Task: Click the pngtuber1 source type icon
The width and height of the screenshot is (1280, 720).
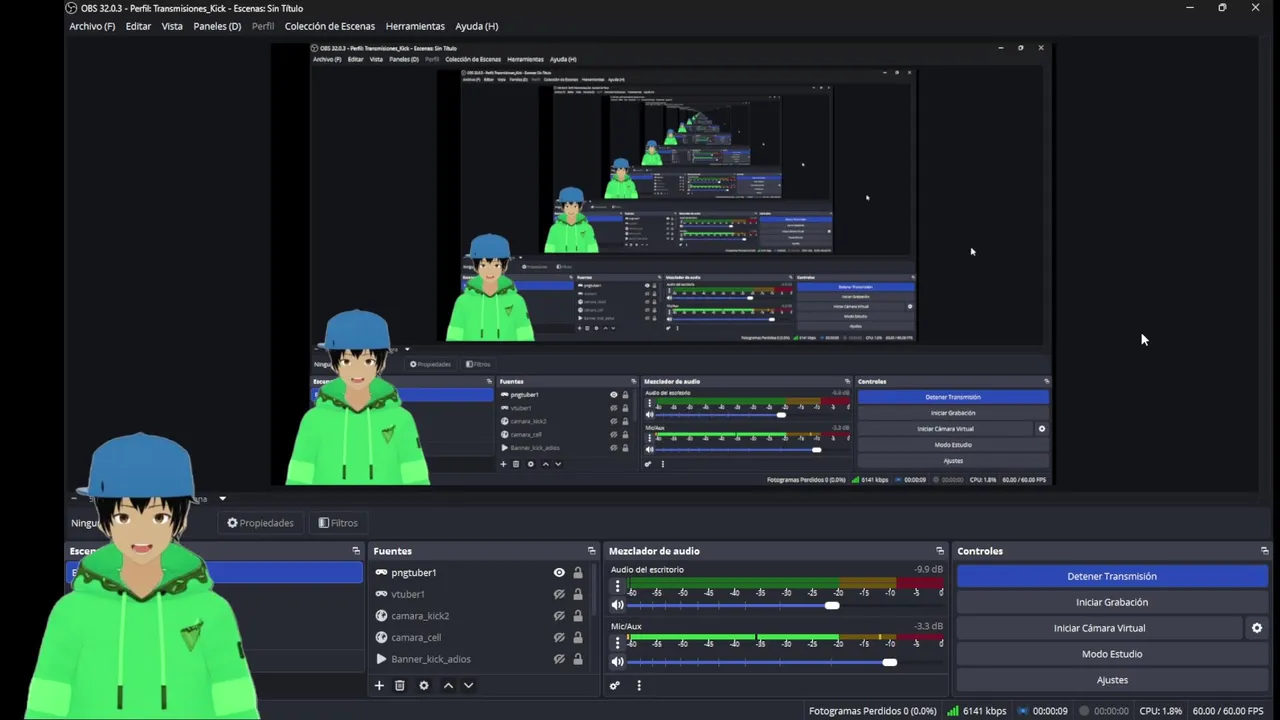Action: coord(381,573)
